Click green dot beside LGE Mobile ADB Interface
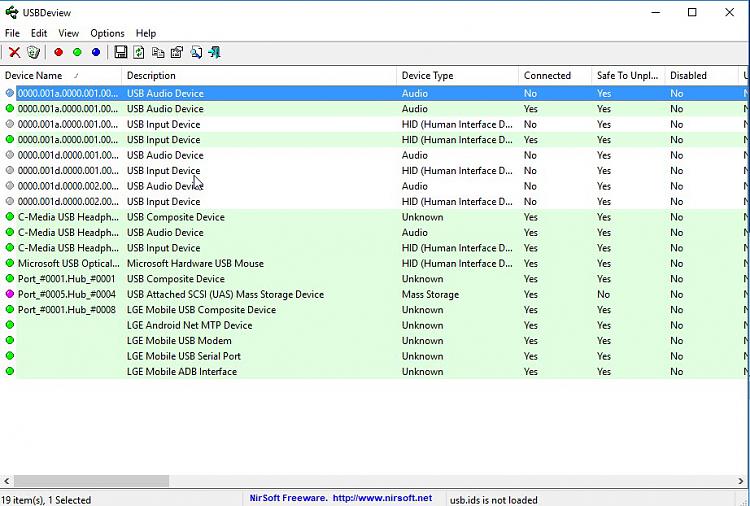The width and height of the screenshot is (750, 506). point(10,371)
